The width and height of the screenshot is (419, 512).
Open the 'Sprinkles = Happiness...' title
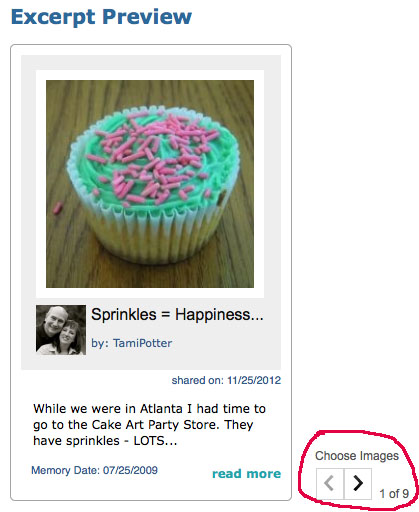coord(177,315)
